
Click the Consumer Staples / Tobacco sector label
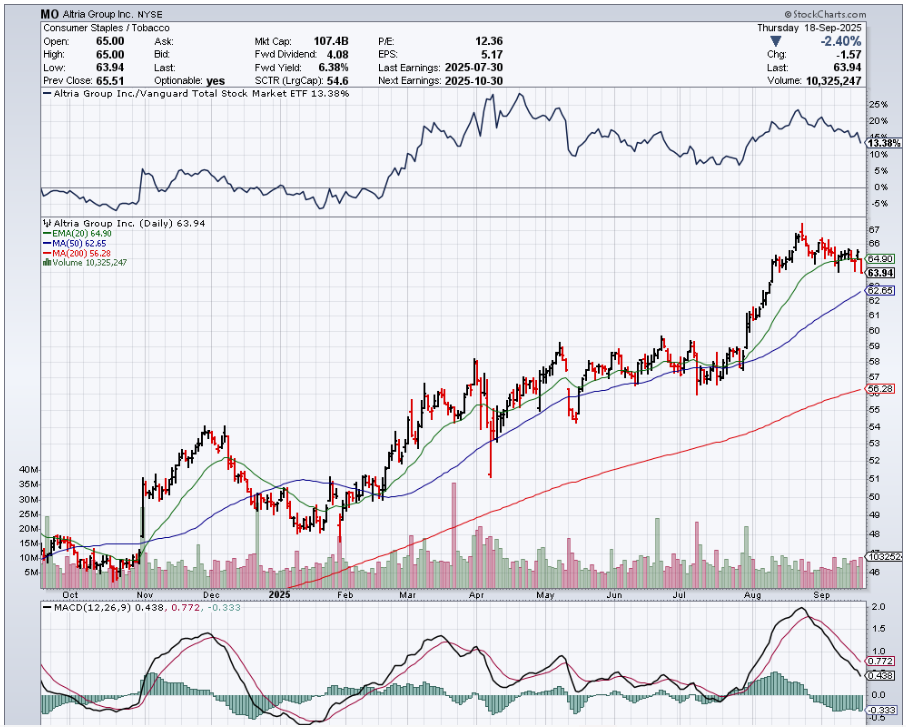click(106, 28)
